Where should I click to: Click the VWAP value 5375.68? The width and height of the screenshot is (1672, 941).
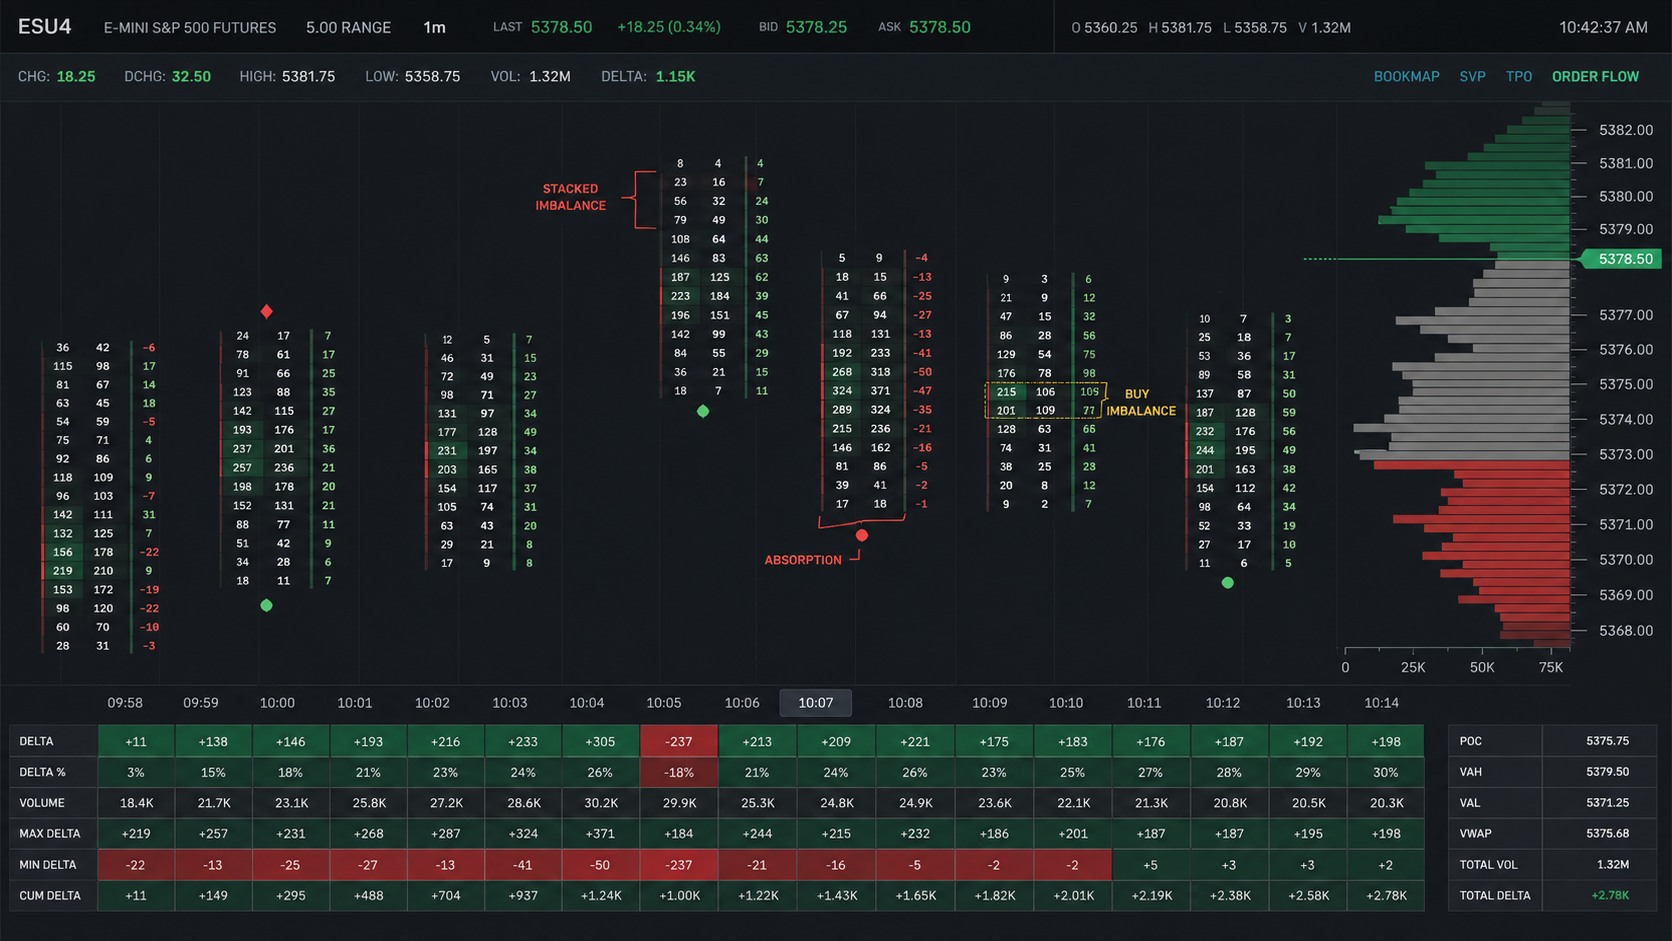click(1607, 833)
